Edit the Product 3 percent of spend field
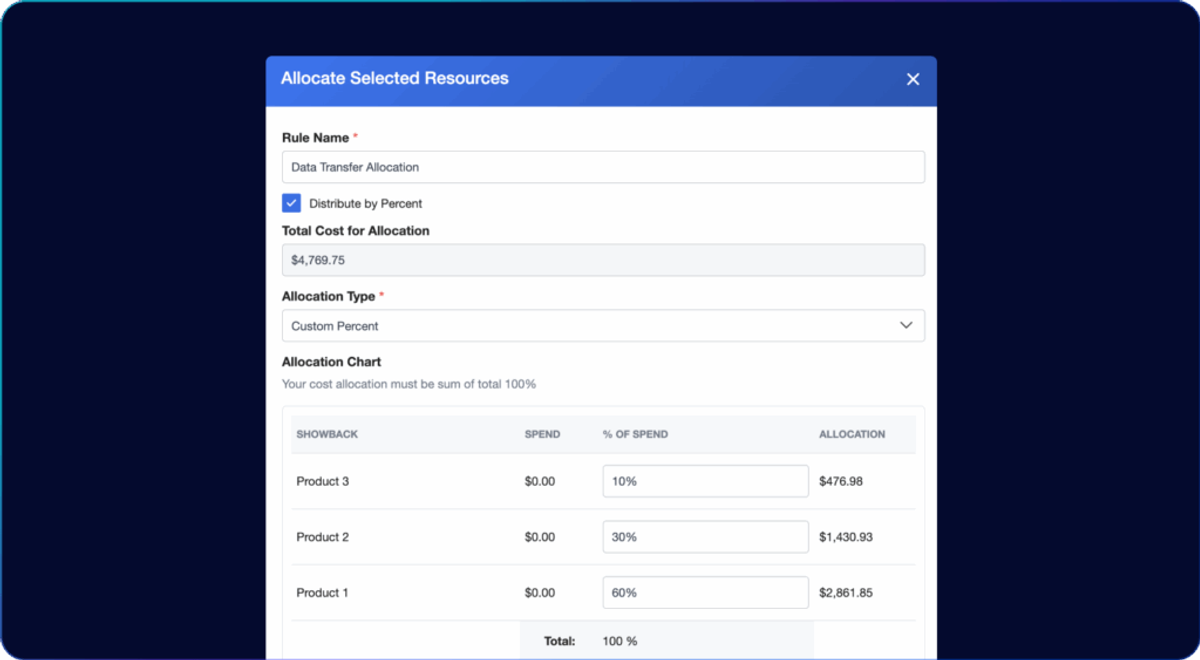The width and height of the screenshot is (1200, 660). pyautogui.click(x=705, y=481)
